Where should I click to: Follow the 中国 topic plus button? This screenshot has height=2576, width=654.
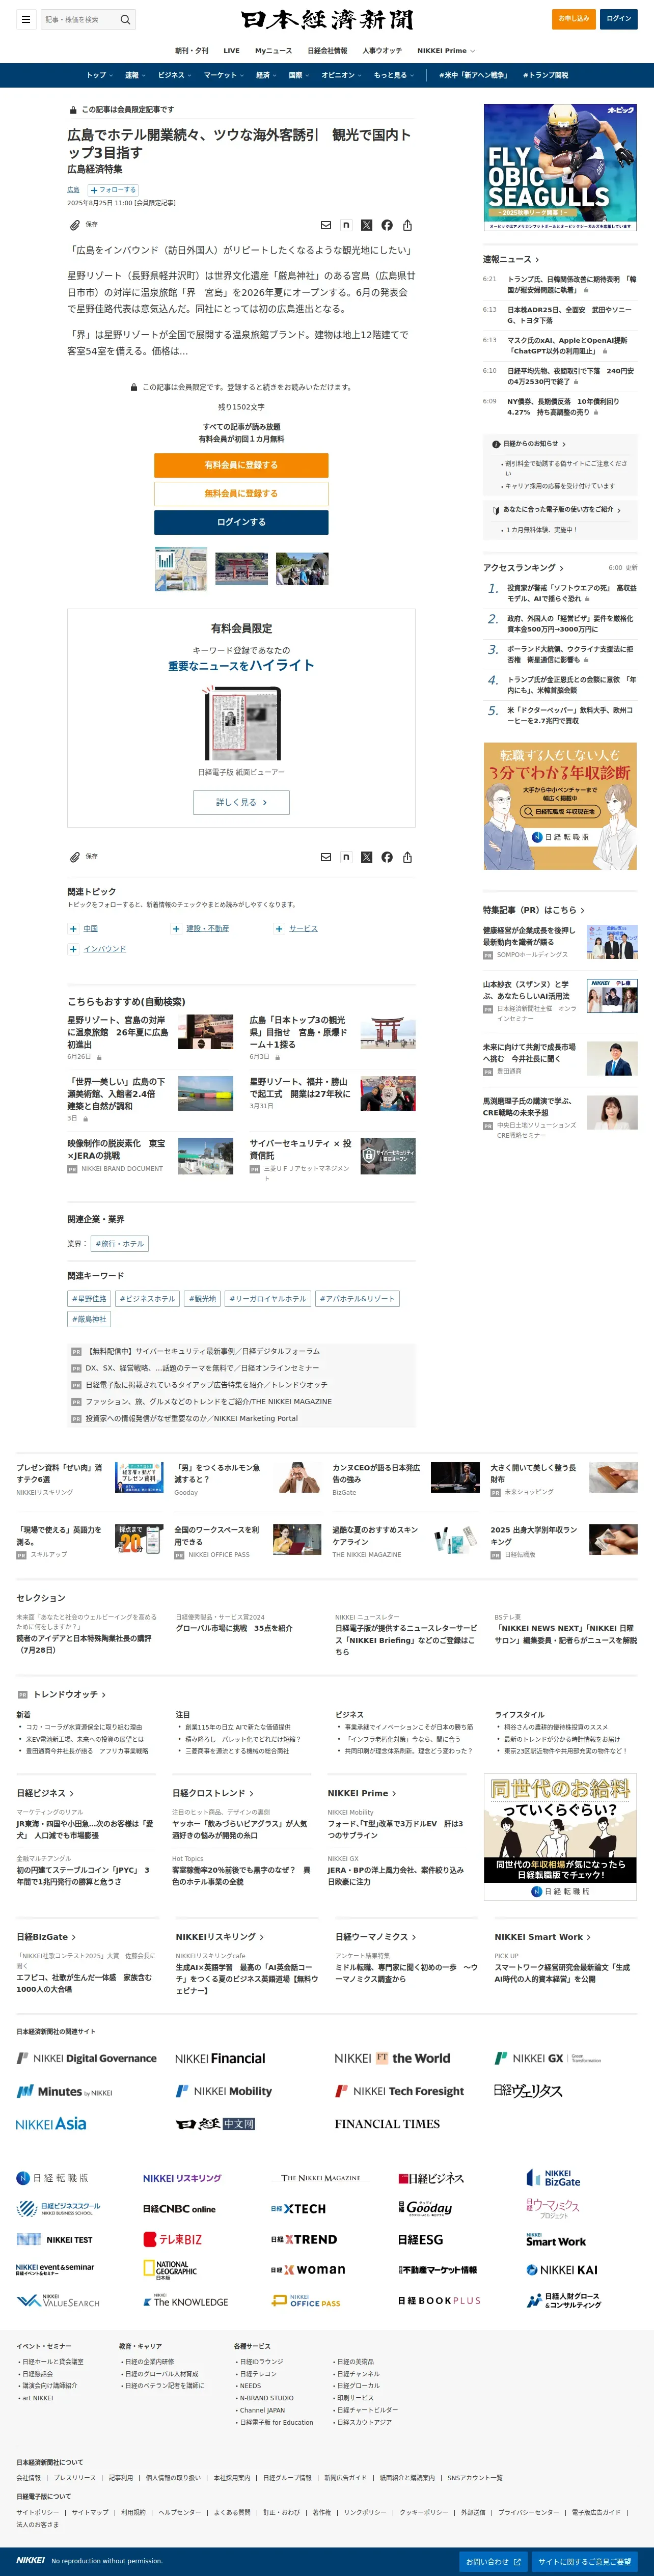click(x=73, y=929)
